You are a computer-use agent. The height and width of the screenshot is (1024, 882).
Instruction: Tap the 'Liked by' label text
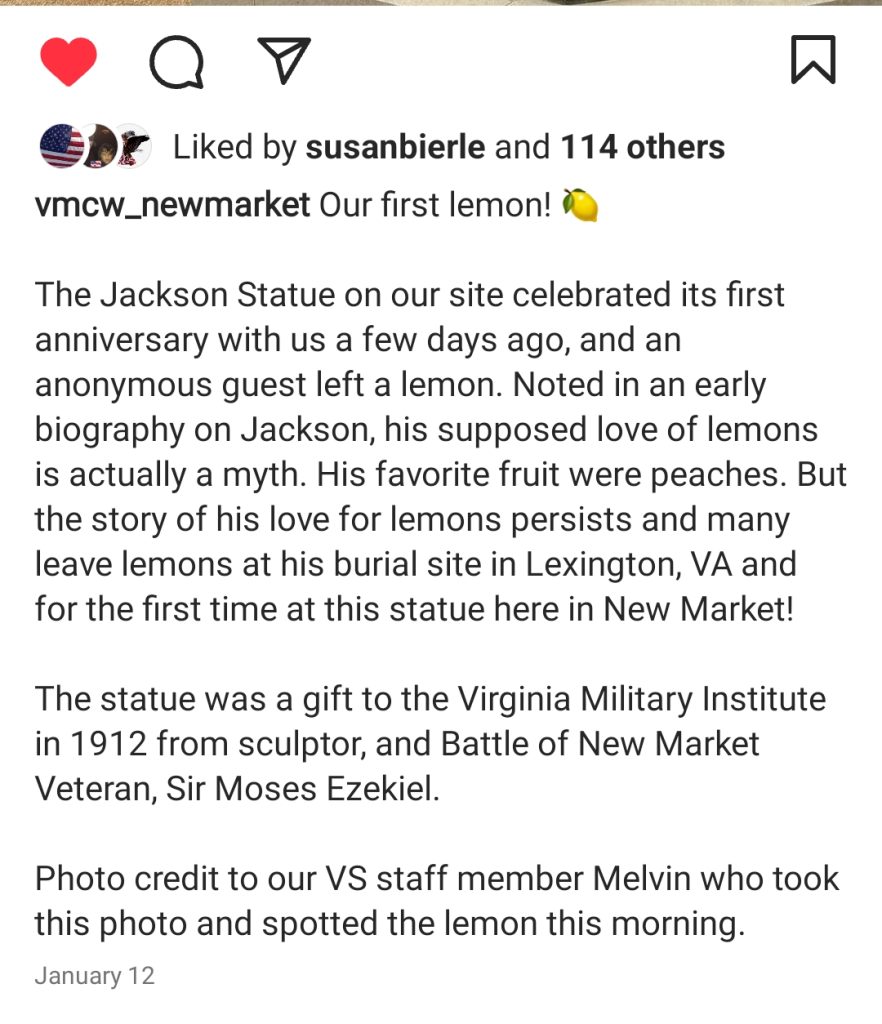pyautogui.click(x=235, y=147)
